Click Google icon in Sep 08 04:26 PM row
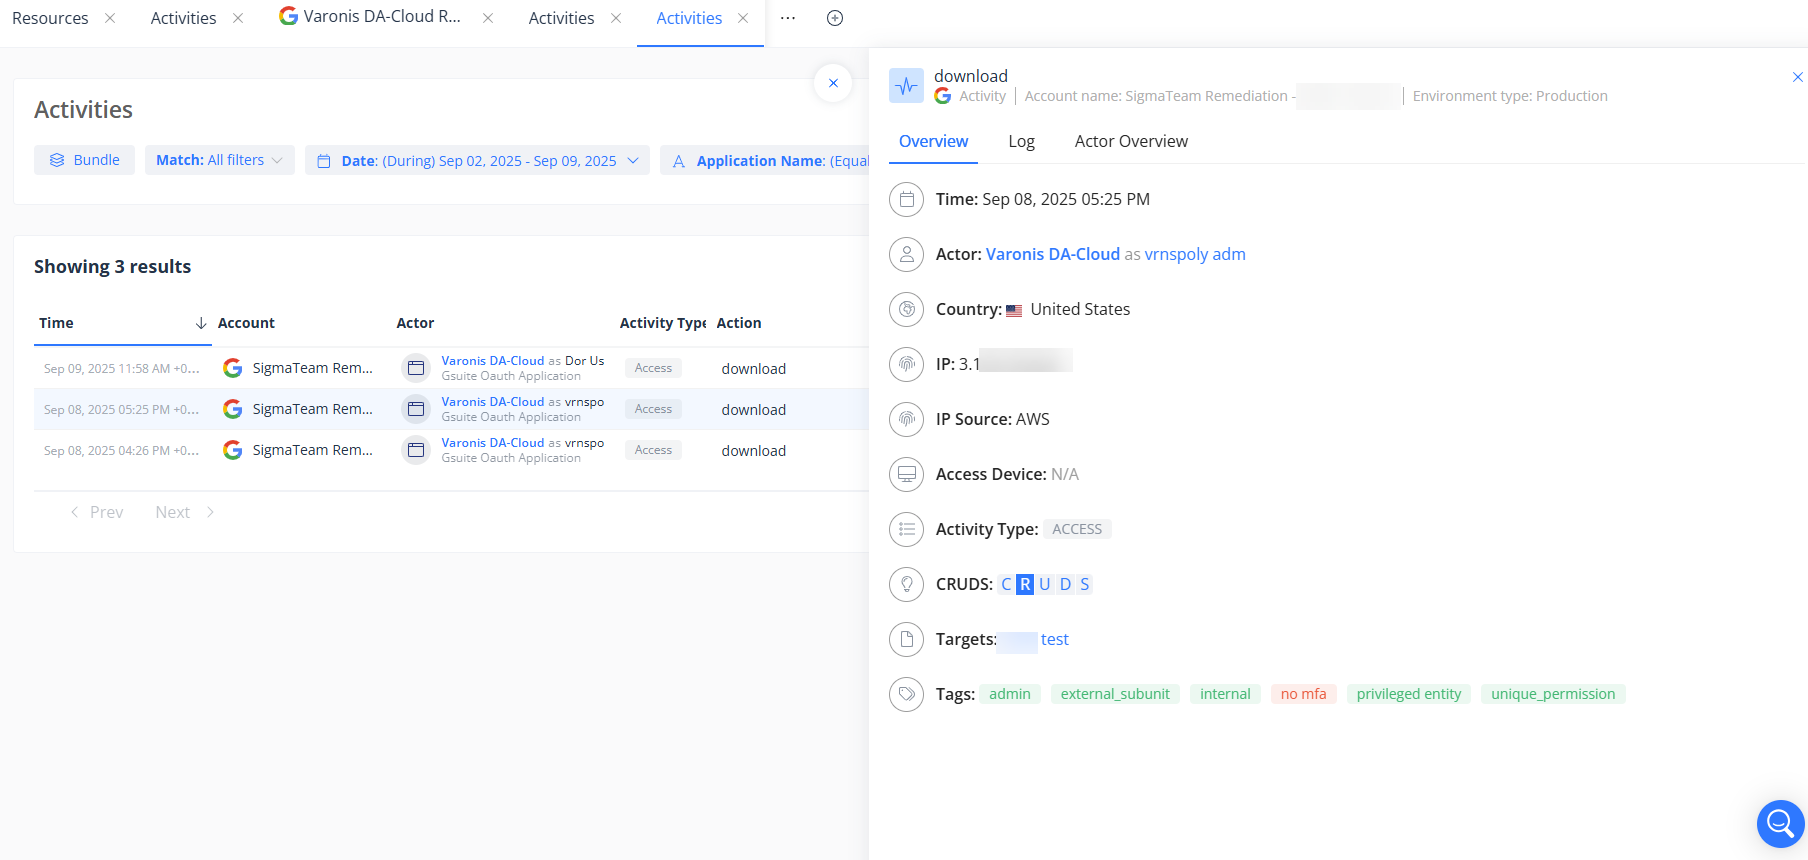Viewport: 1808px width, 860px height. (233, 450)
